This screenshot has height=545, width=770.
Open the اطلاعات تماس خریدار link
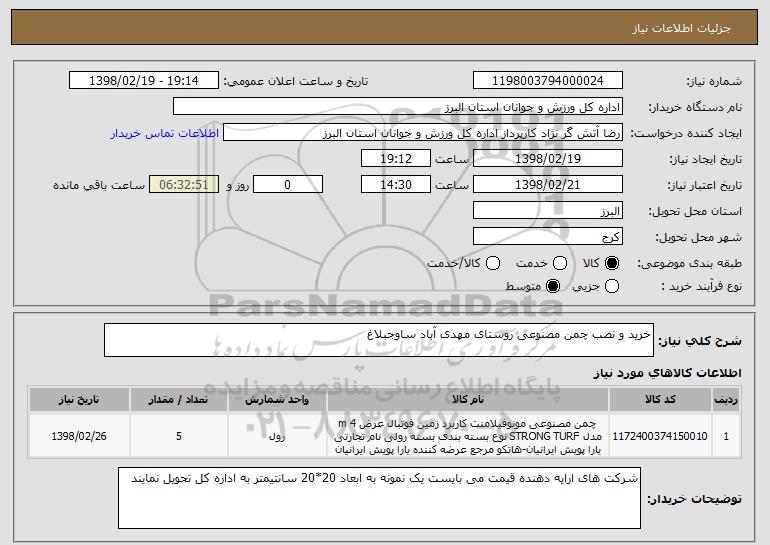tap(165, 133)
